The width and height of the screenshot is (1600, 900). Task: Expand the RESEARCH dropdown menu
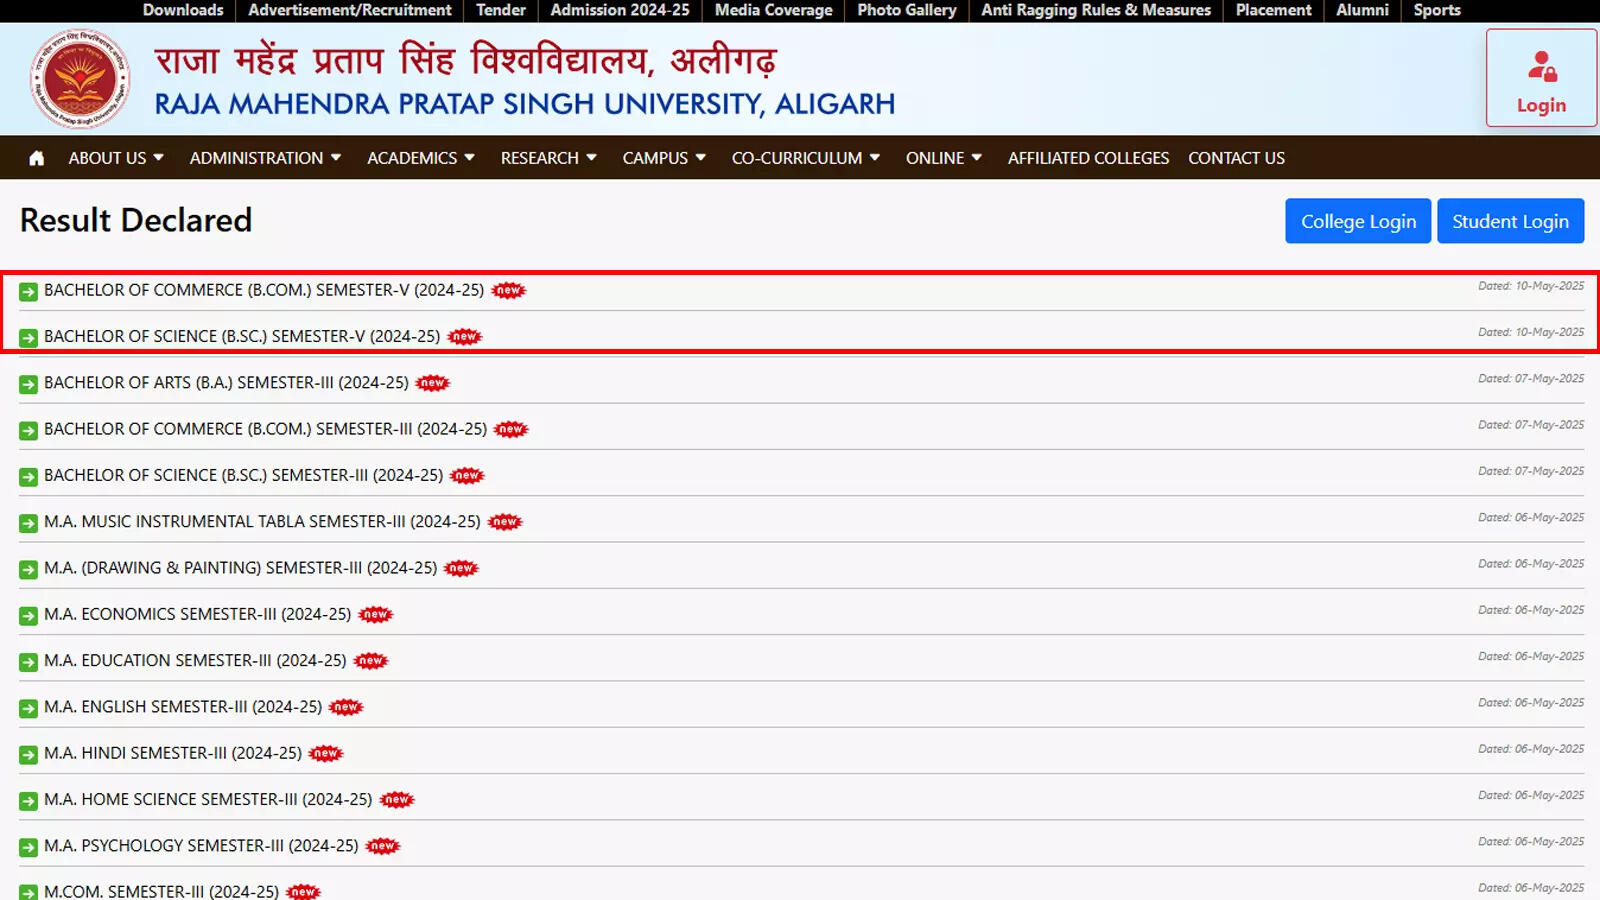549,158
